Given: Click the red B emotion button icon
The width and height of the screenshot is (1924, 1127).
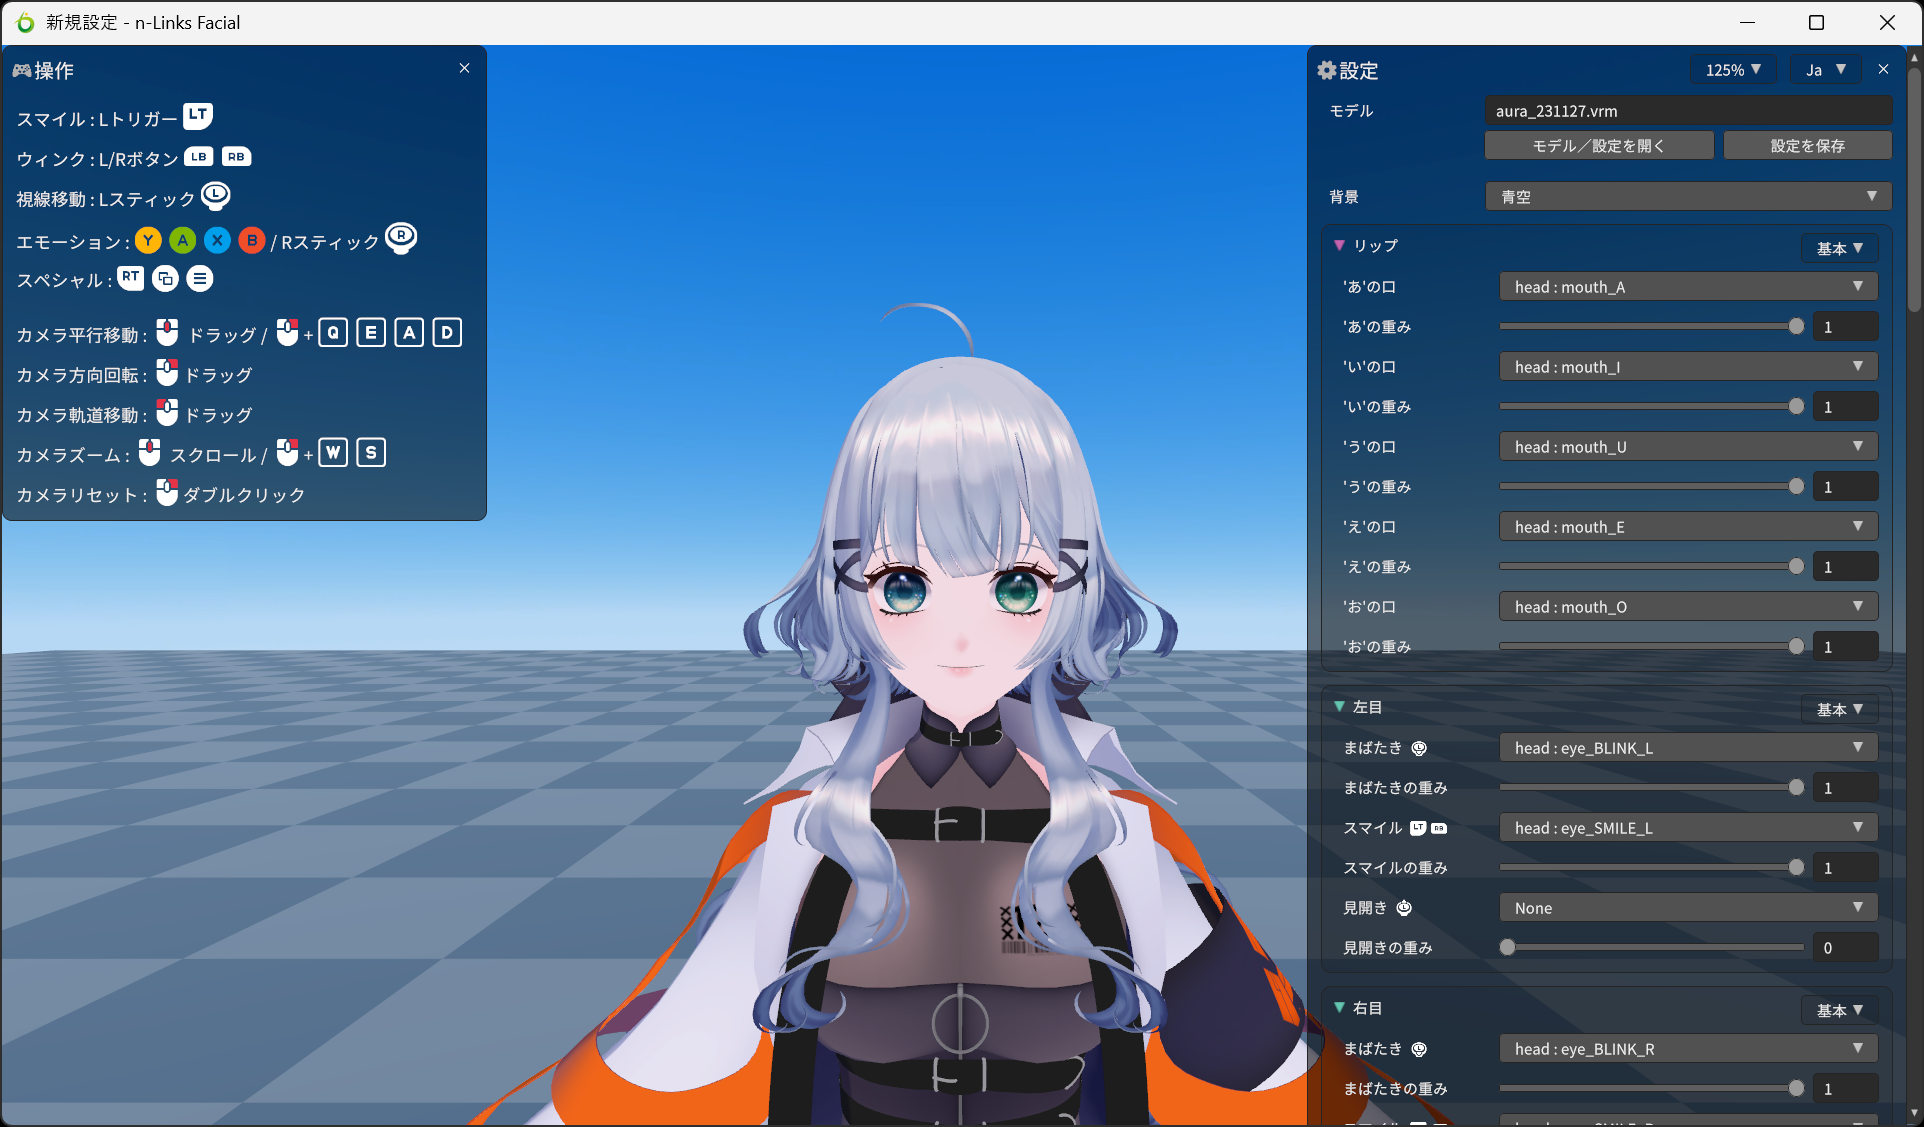Looking at the screenshot, I should [252, 240].
